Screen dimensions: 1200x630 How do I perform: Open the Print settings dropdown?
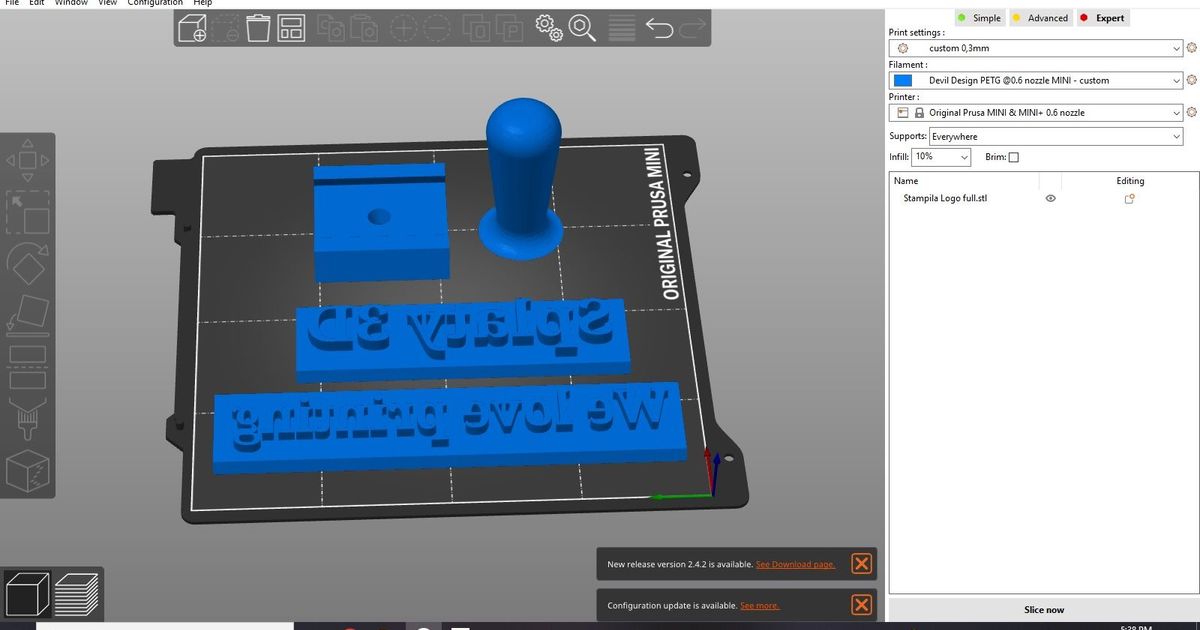(1035, 47)
